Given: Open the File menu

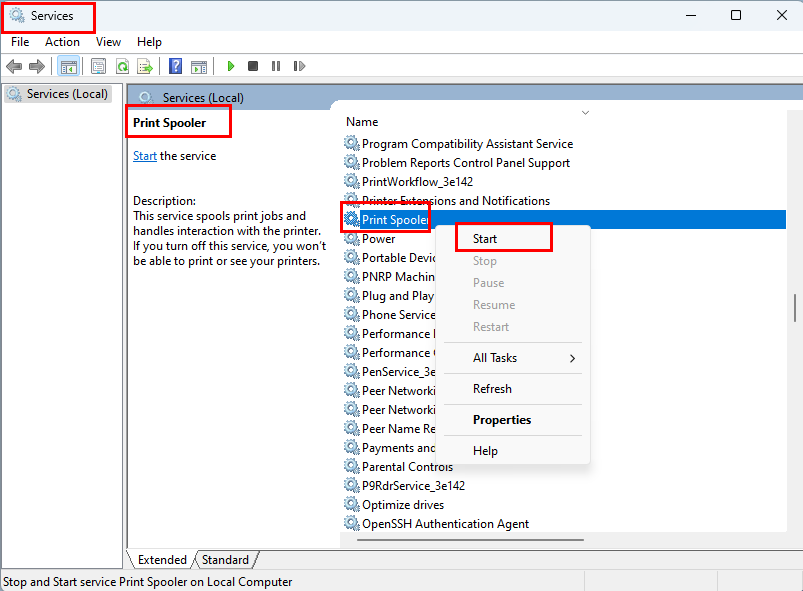Looking at the screenshot, I should point(20,42).
